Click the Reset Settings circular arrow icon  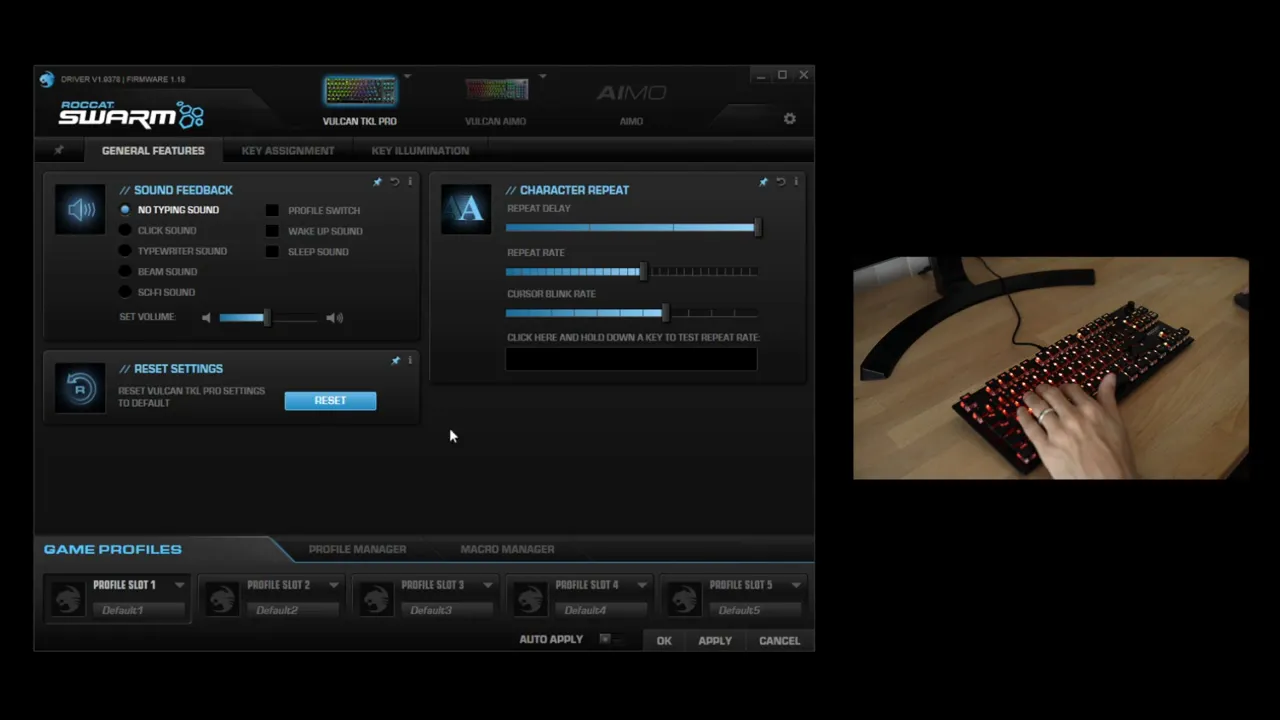tap(80, 388)
